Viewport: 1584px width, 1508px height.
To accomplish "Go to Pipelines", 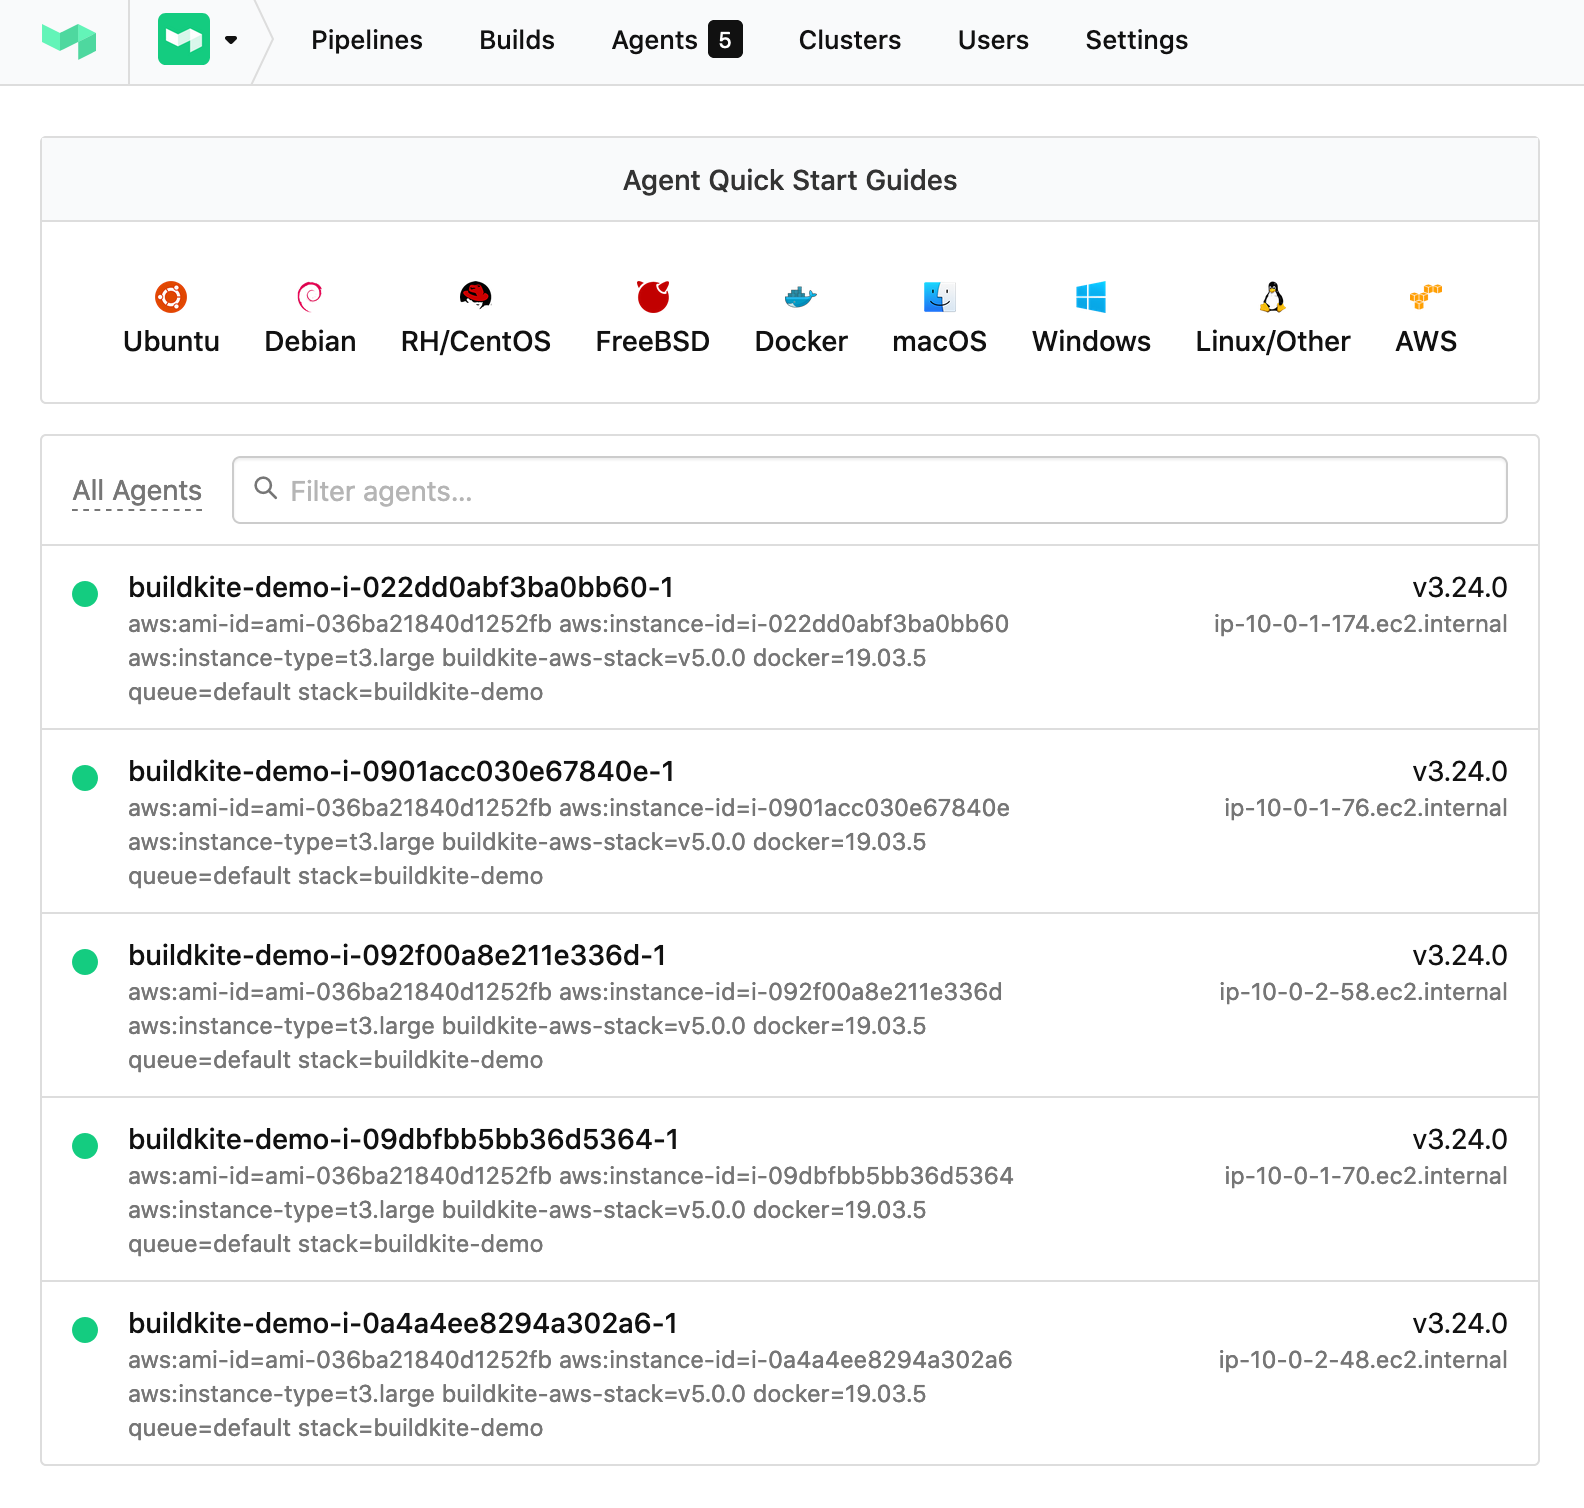I will (367, 40).
